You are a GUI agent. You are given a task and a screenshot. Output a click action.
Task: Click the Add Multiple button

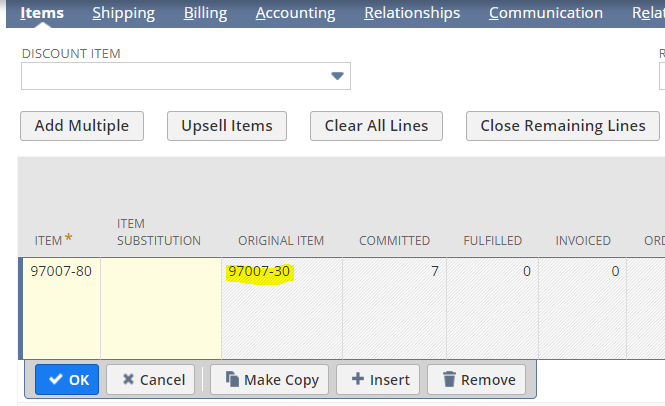coord(81,125)
